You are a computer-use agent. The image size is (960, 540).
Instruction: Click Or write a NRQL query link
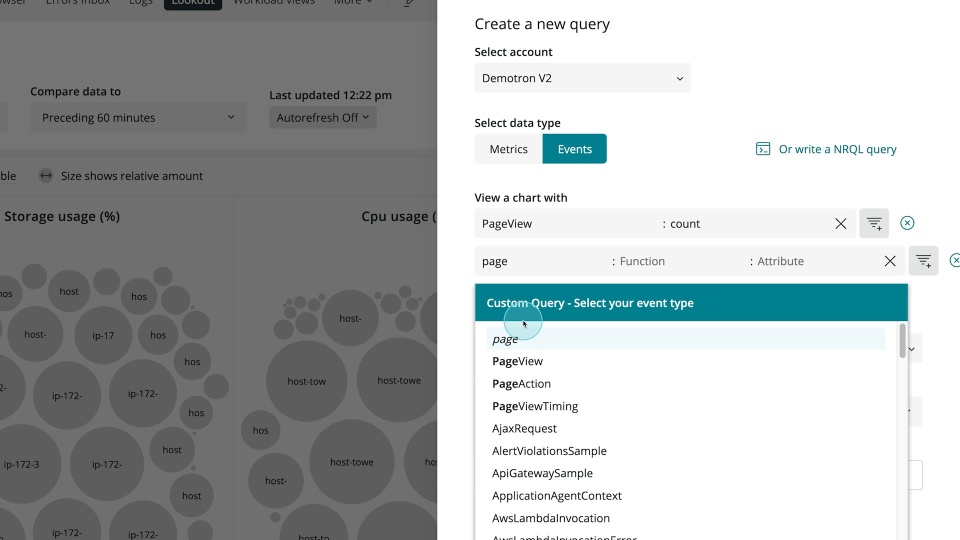(837, 149)
